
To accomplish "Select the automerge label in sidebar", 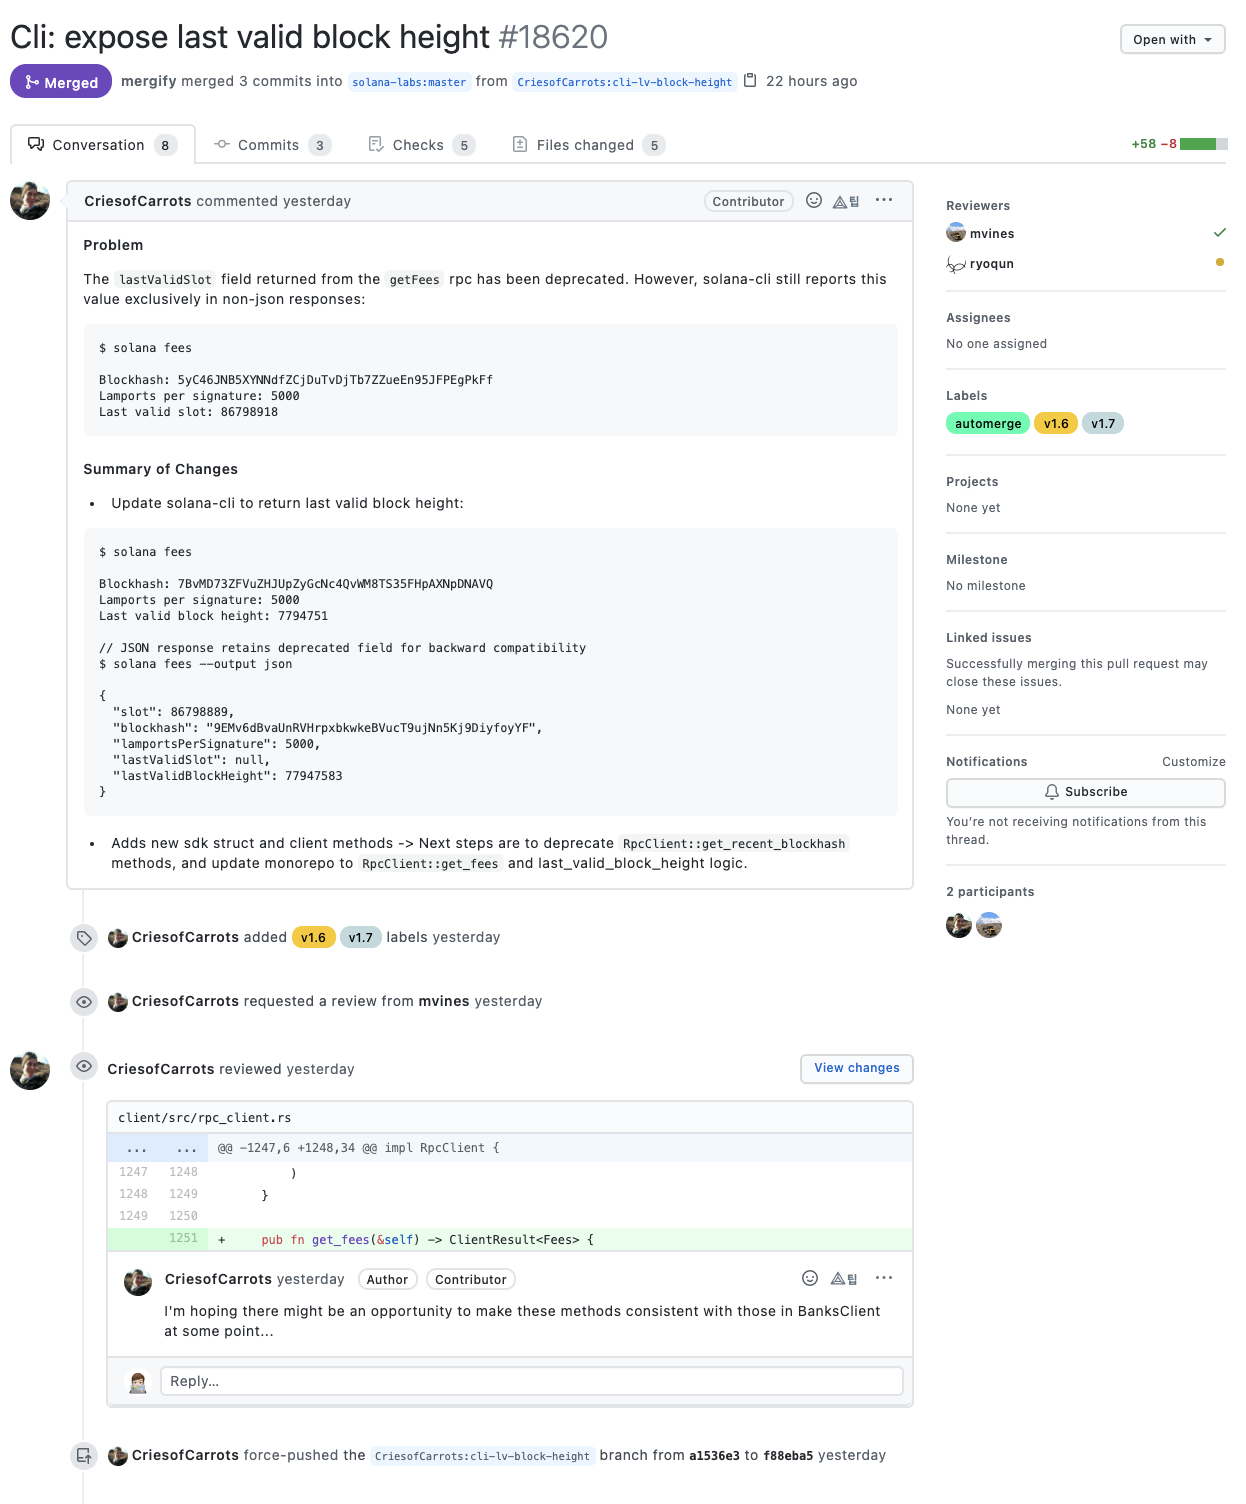I will 988,423.
